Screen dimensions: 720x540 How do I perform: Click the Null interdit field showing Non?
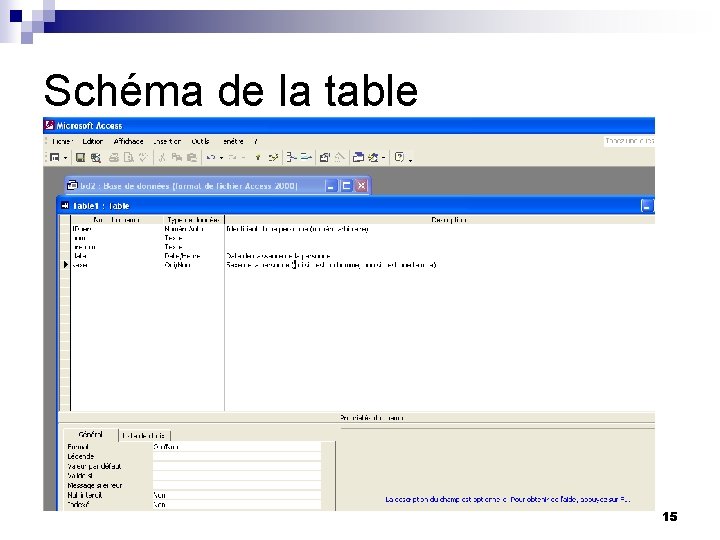(236, 495)
